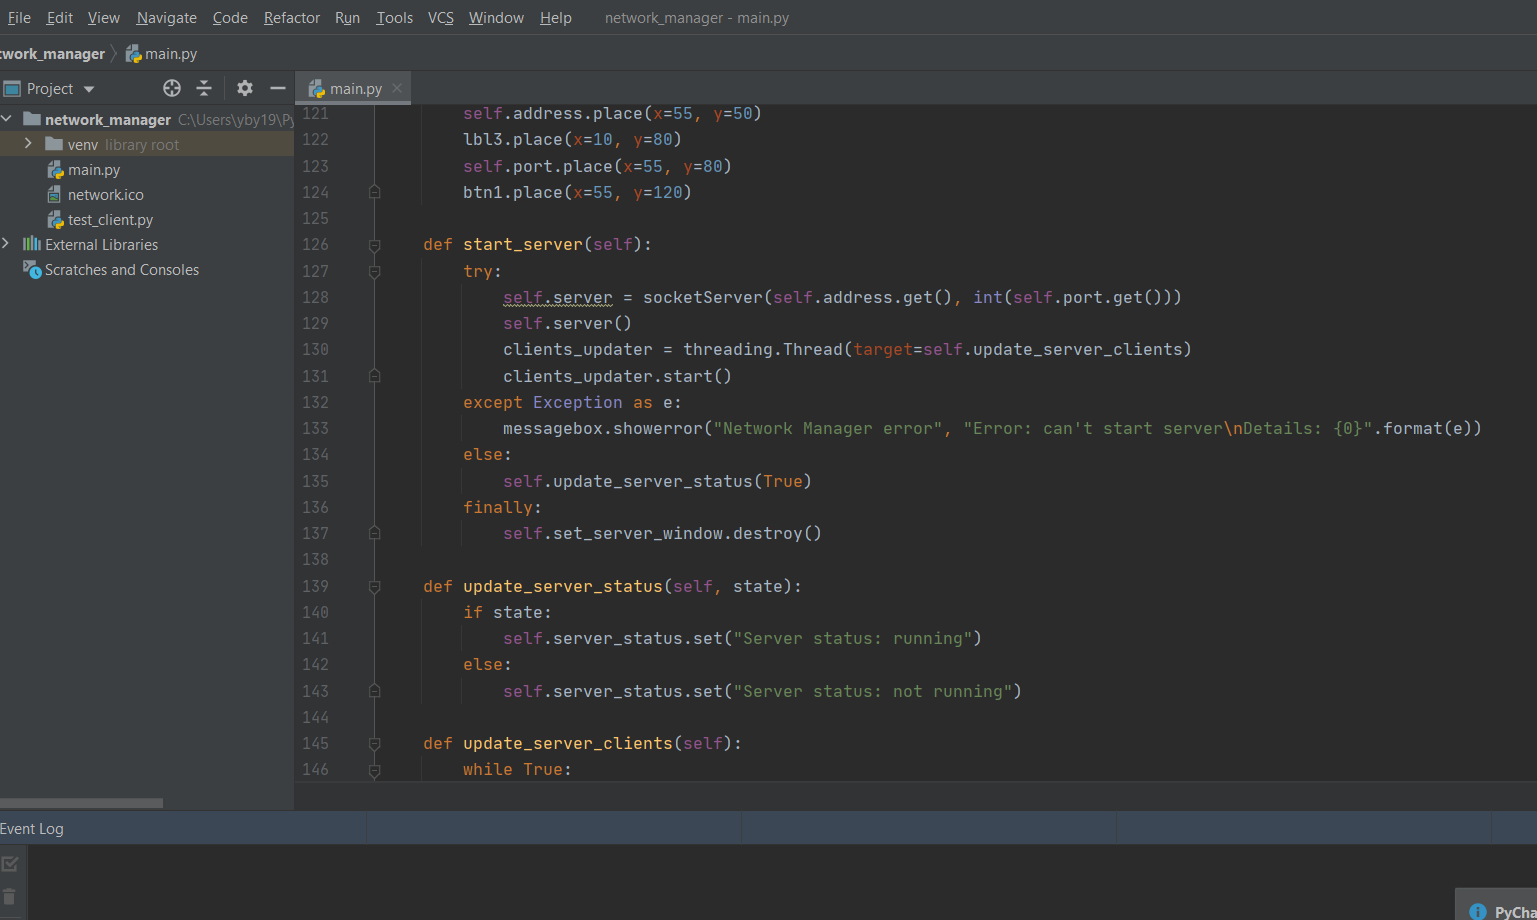
Task: Click the Event Log clear-all trash icon
Action: point(10,896)
